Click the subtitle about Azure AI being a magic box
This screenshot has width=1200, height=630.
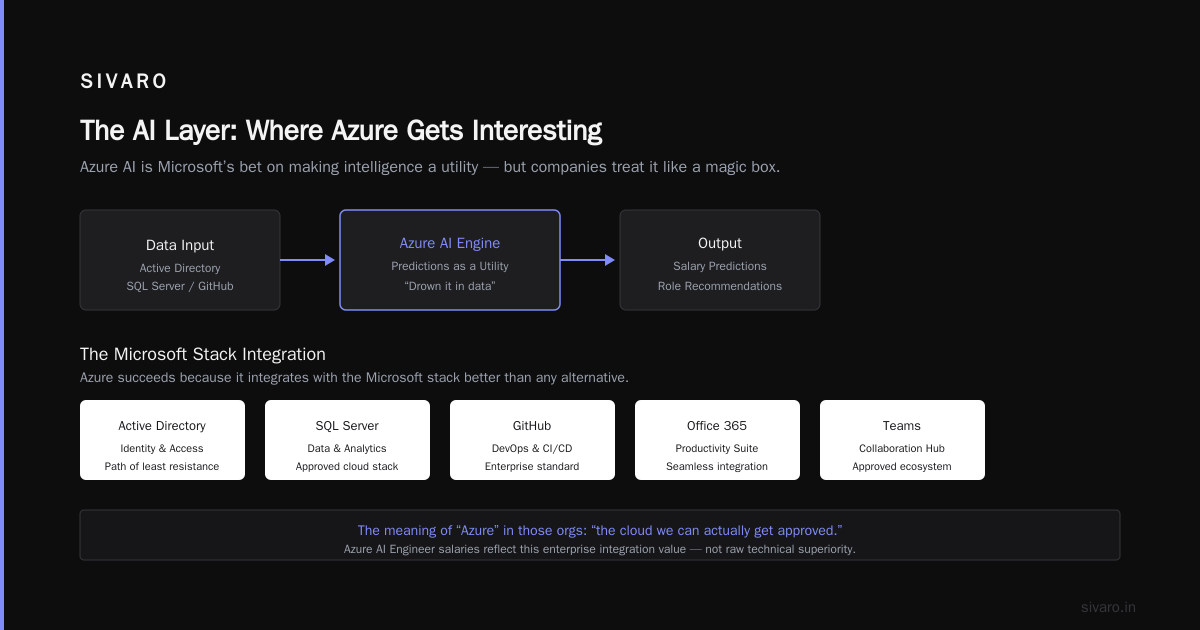pos(430,167)
